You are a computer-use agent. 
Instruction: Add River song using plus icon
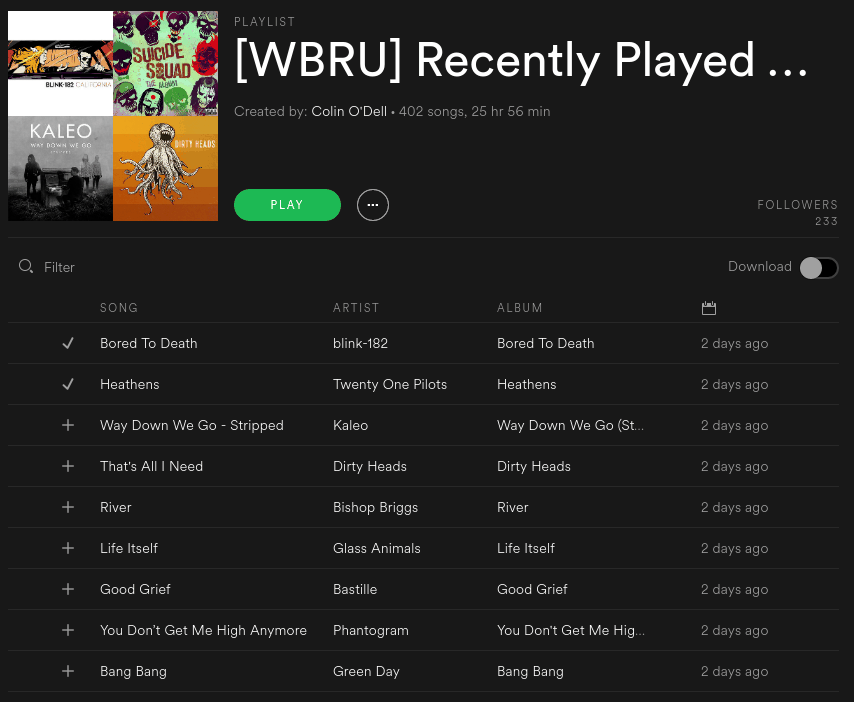68,507
